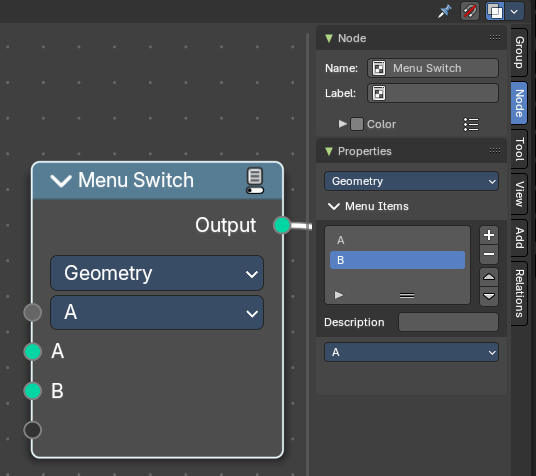Switch to the Group sidebar tab
This screenshot has width=536, height=476.
519,52
